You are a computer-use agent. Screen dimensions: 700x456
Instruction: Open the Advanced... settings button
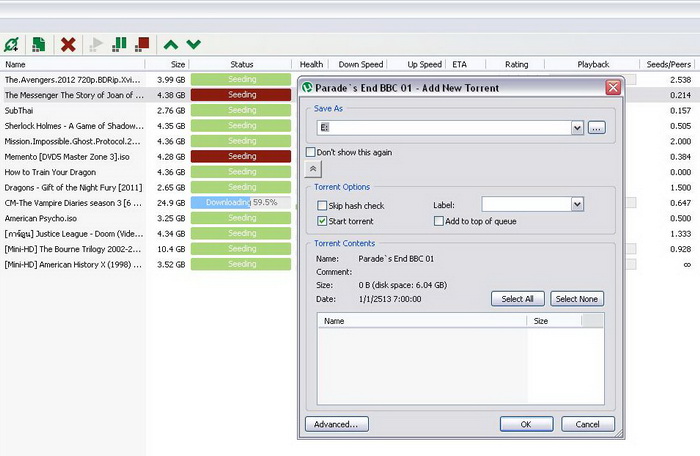(337, 424)
